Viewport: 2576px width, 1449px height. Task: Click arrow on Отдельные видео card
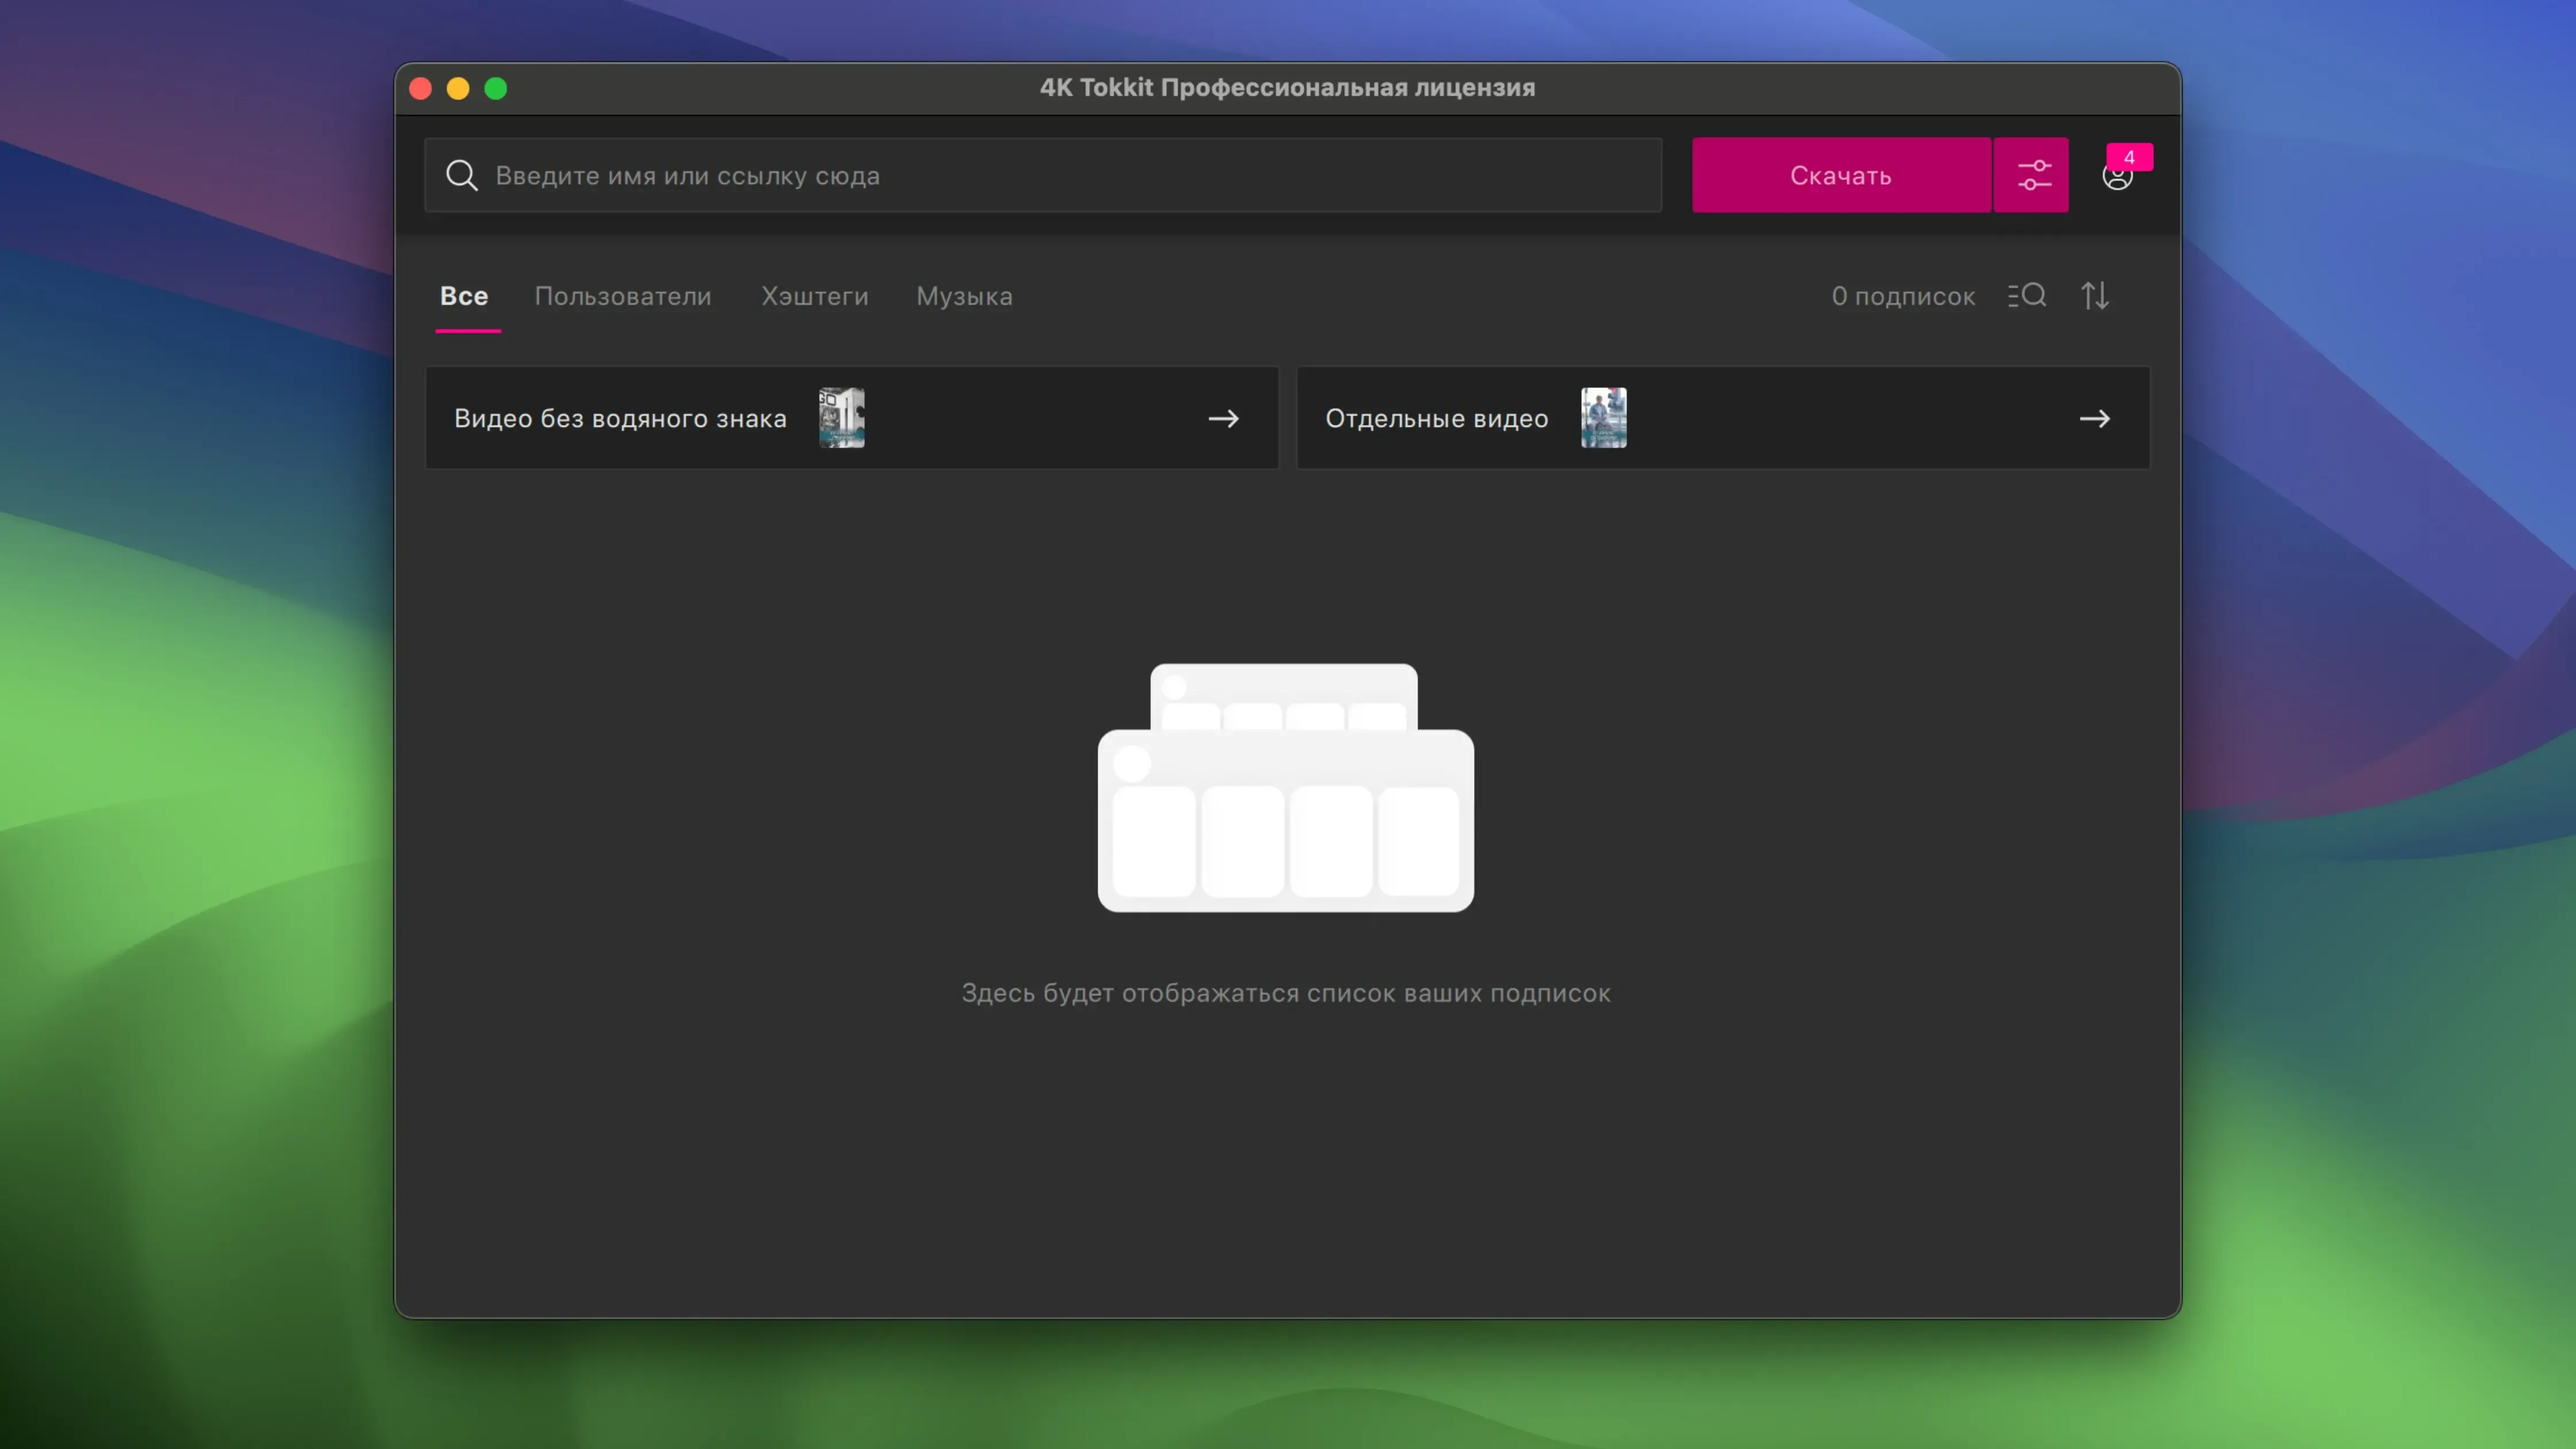coord(2094,418)
